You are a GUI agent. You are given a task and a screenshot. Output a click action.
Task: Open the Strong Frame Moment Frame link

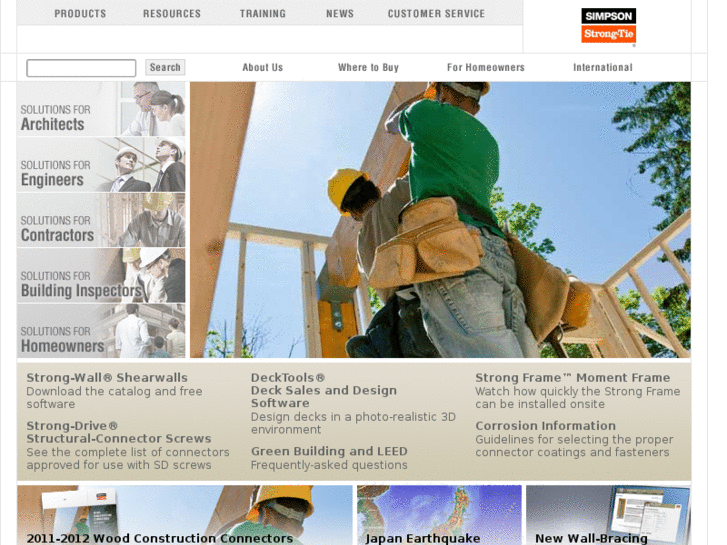click(x=573, y=378)
